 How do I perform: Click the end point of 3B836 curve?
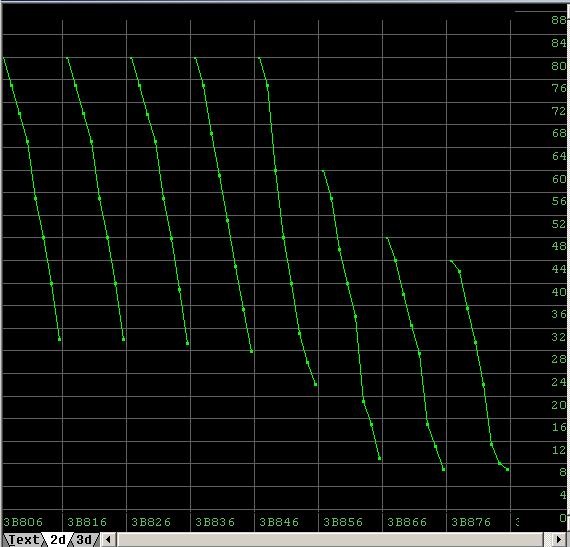[252, 351]
